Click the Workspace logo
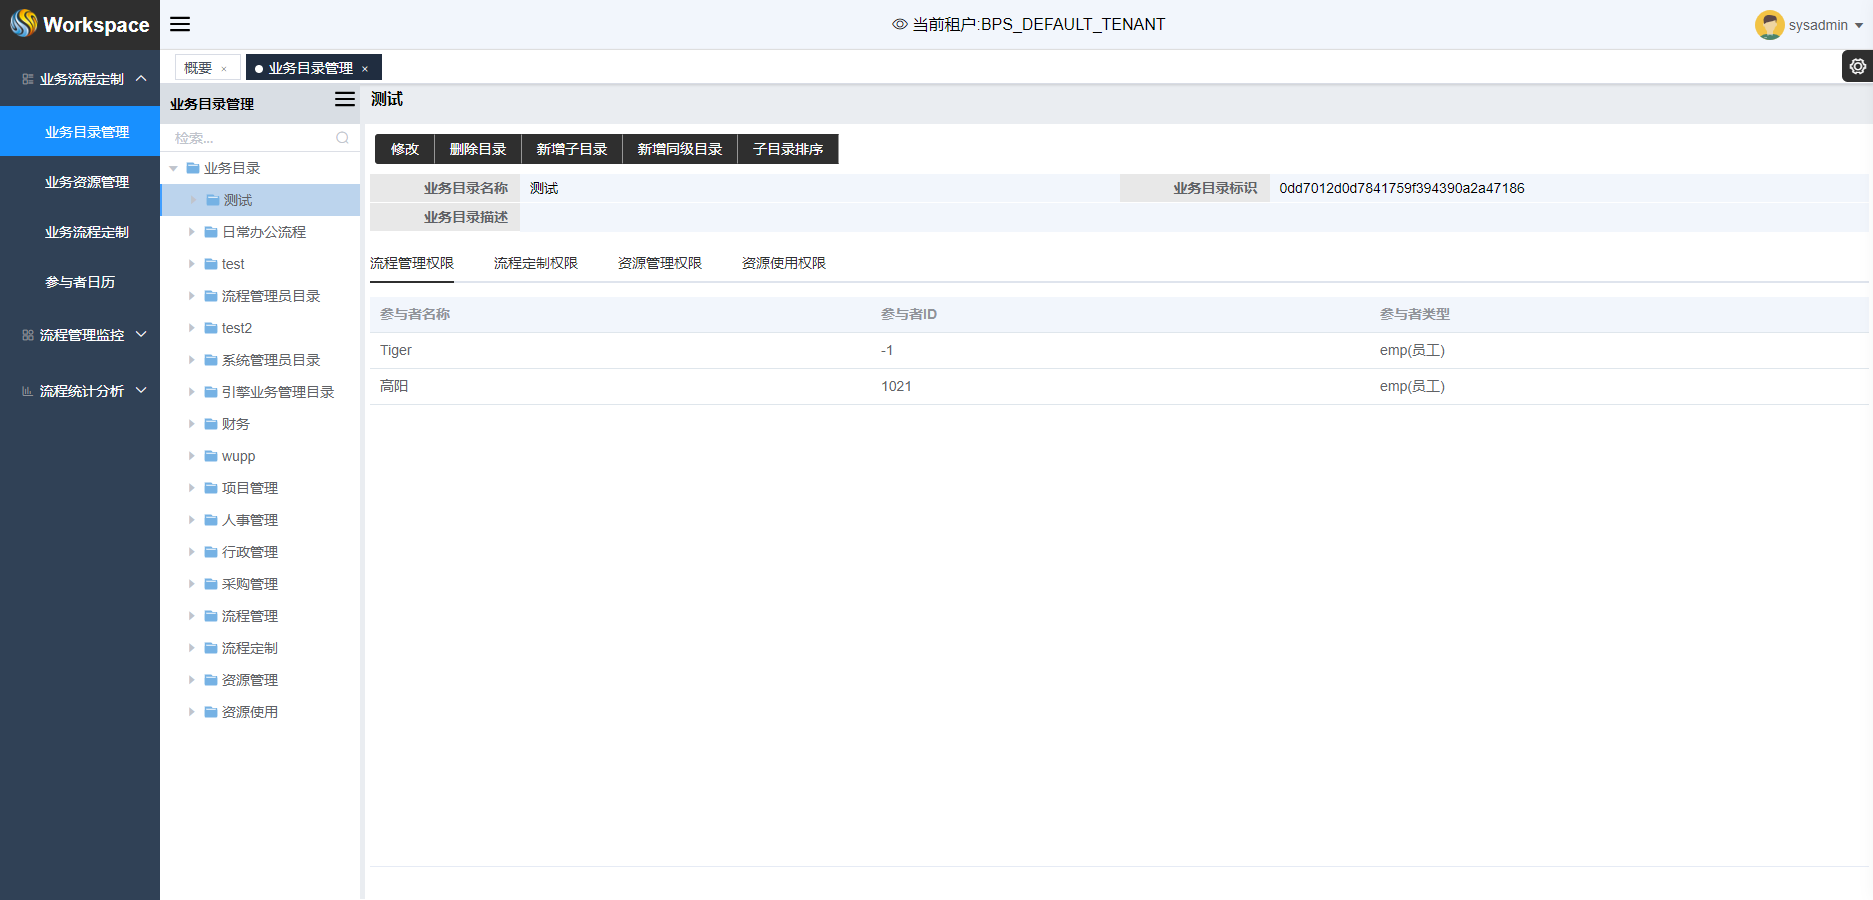 [x=80, y=24]
